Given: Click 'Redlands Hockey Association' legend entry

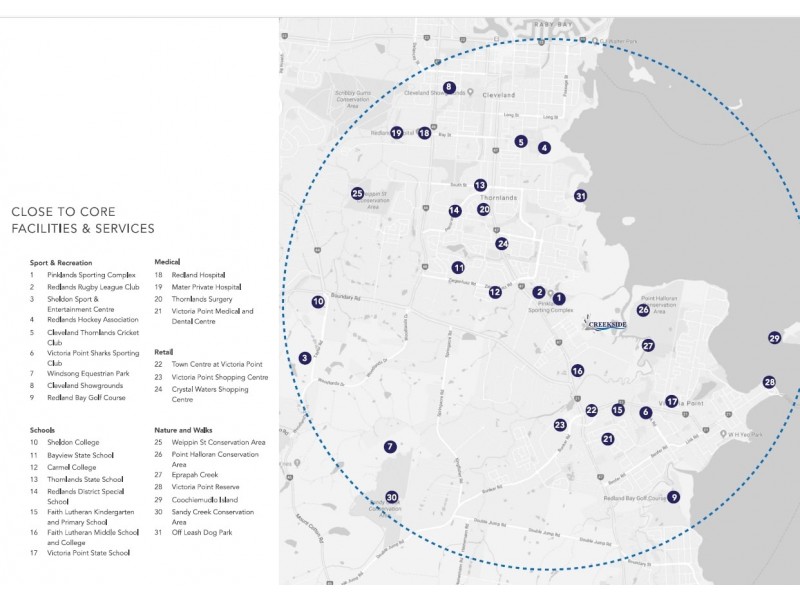Looking at the screenshot, I should click(x=93, y=320).
